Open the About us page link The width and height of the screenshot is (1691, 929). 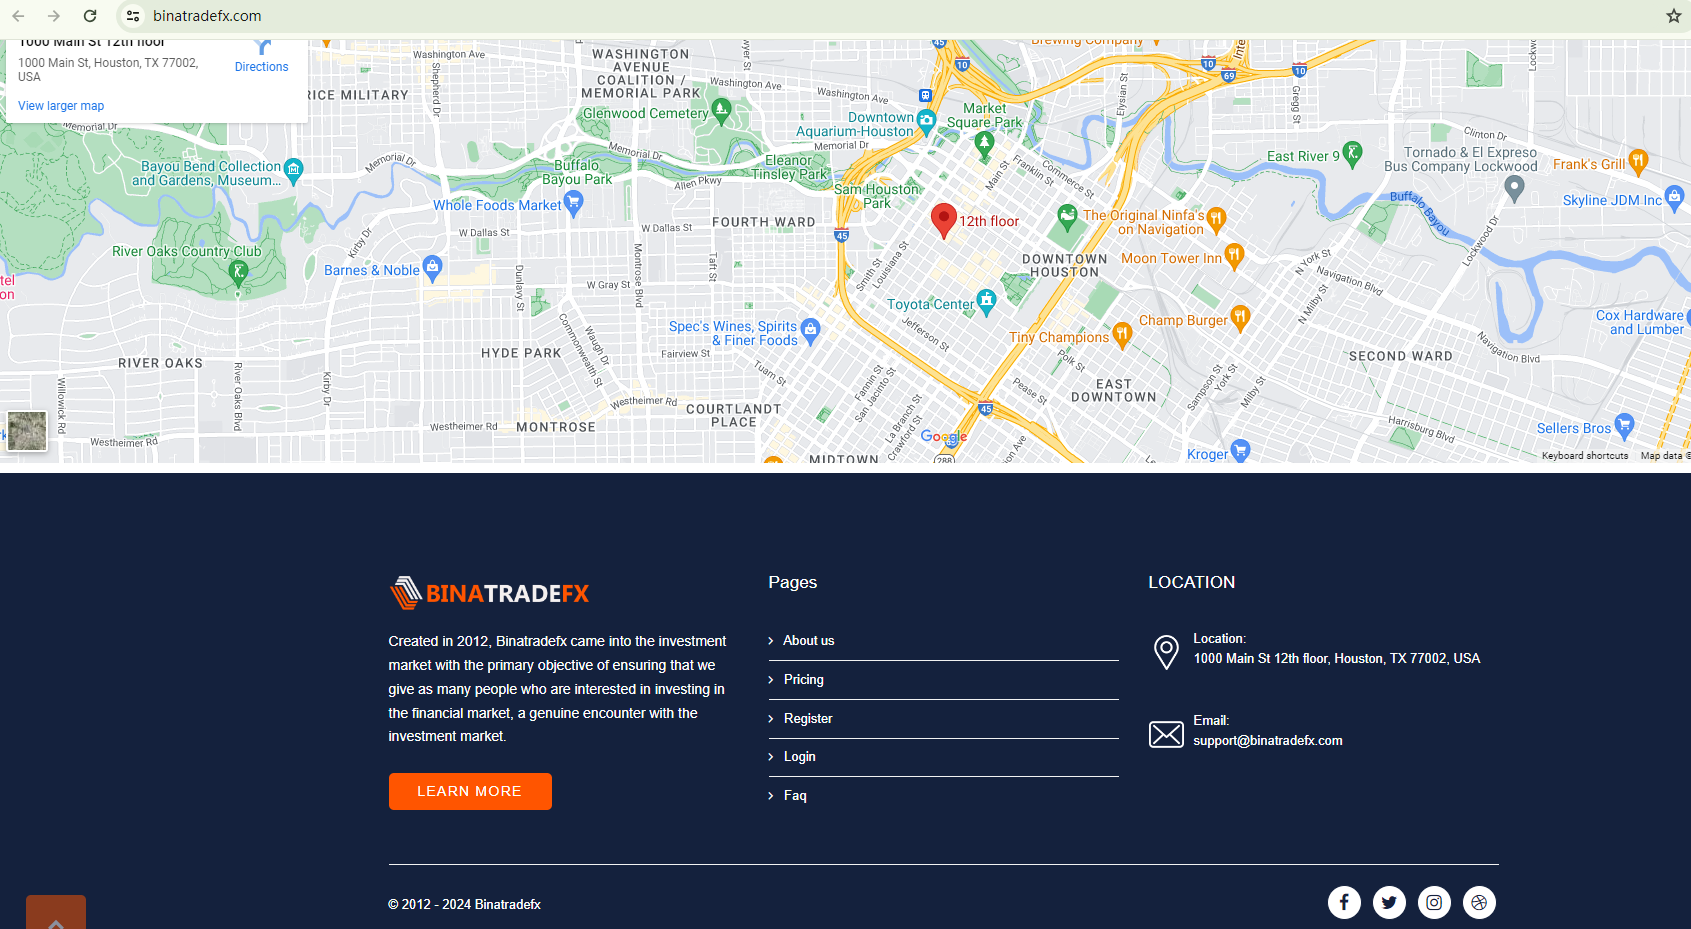tap(808, 641)
